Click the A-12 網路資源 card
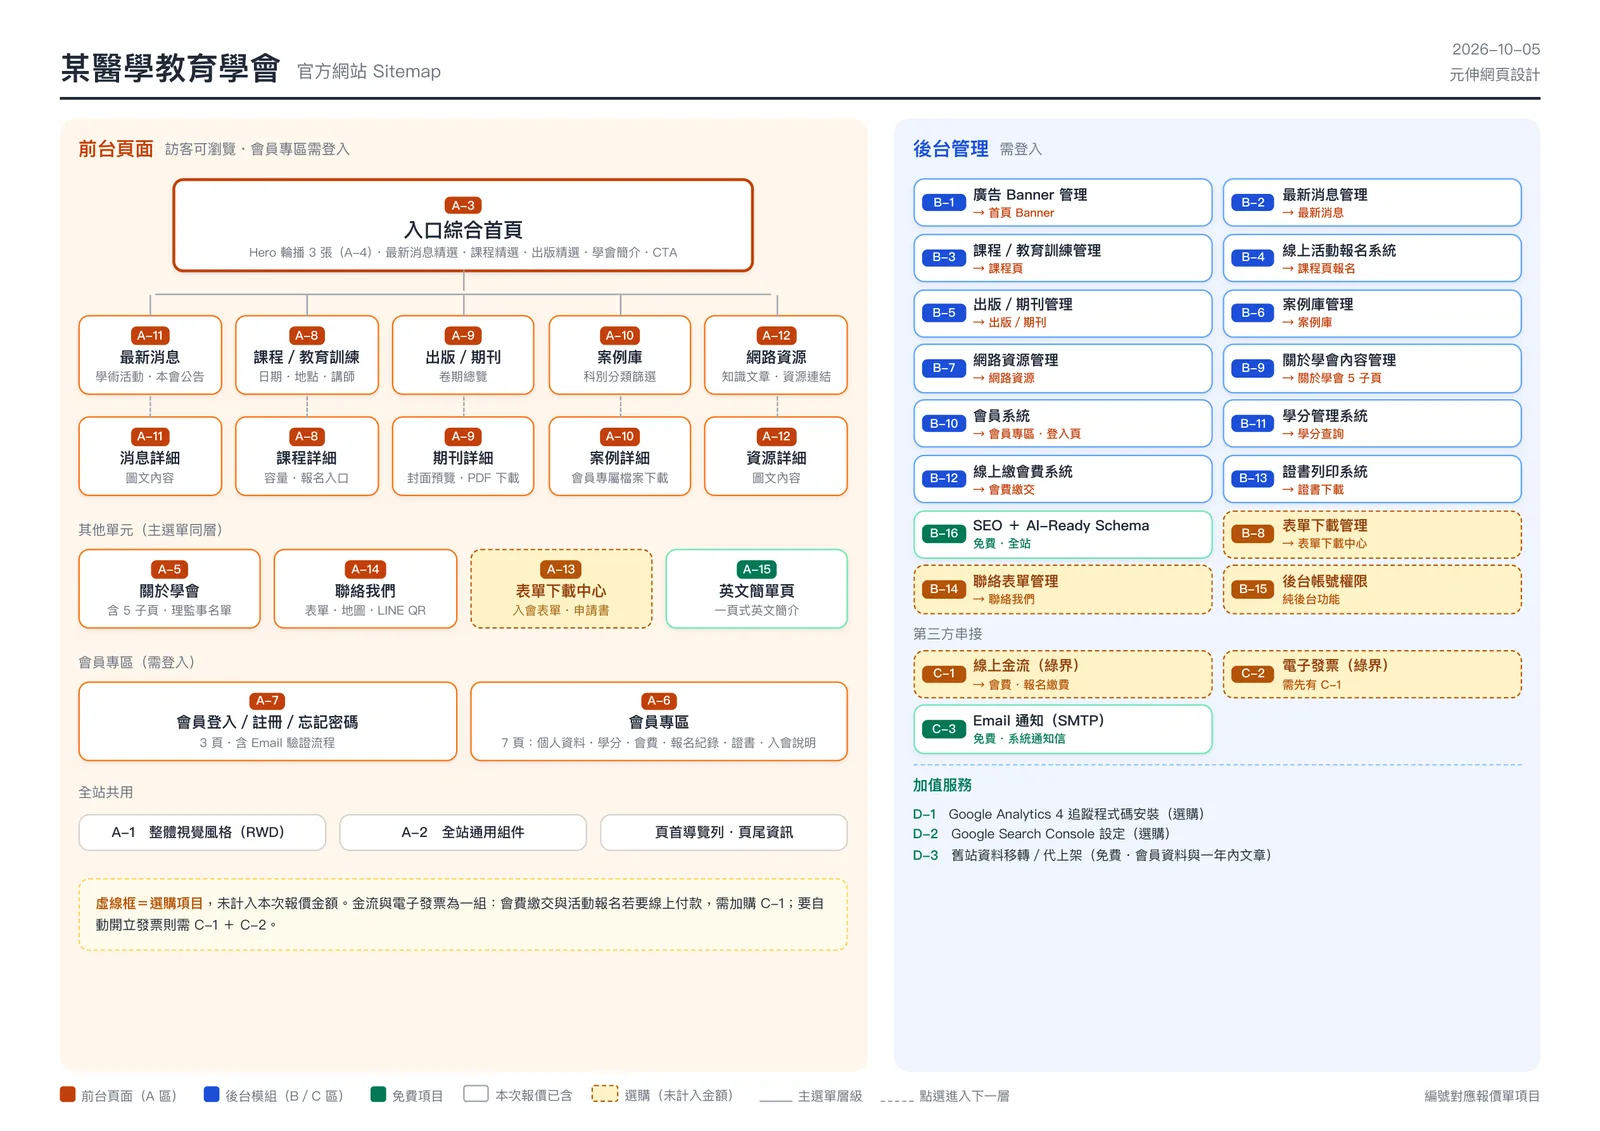This screenshot has height=1131, width=1600. [x=776, y=355]
